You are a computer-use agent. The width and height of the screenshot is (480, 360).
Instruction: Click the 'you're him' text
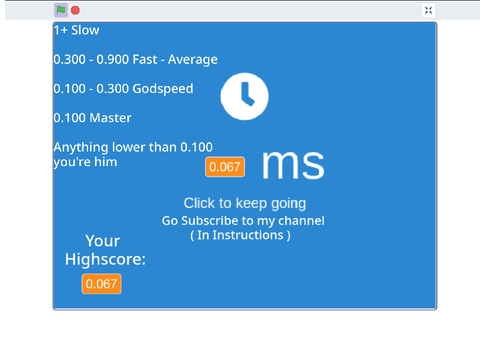tap(85, 162)
